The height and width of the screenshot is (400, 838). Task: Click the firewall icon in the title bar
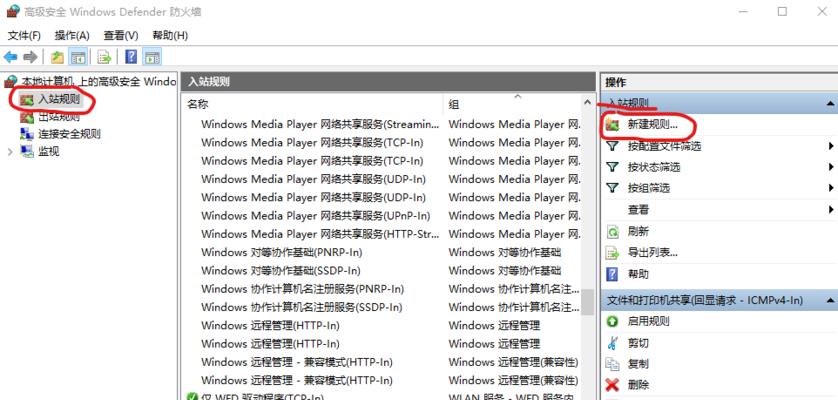pyautogui.click(x=13, y=11)
